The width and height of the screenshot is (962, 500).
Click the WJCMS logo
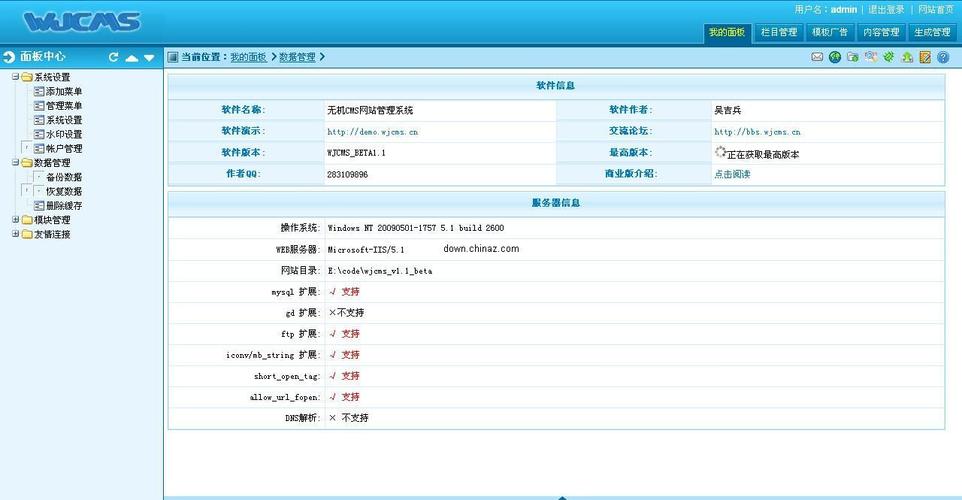pyautogui.click(x=82, y=22)
